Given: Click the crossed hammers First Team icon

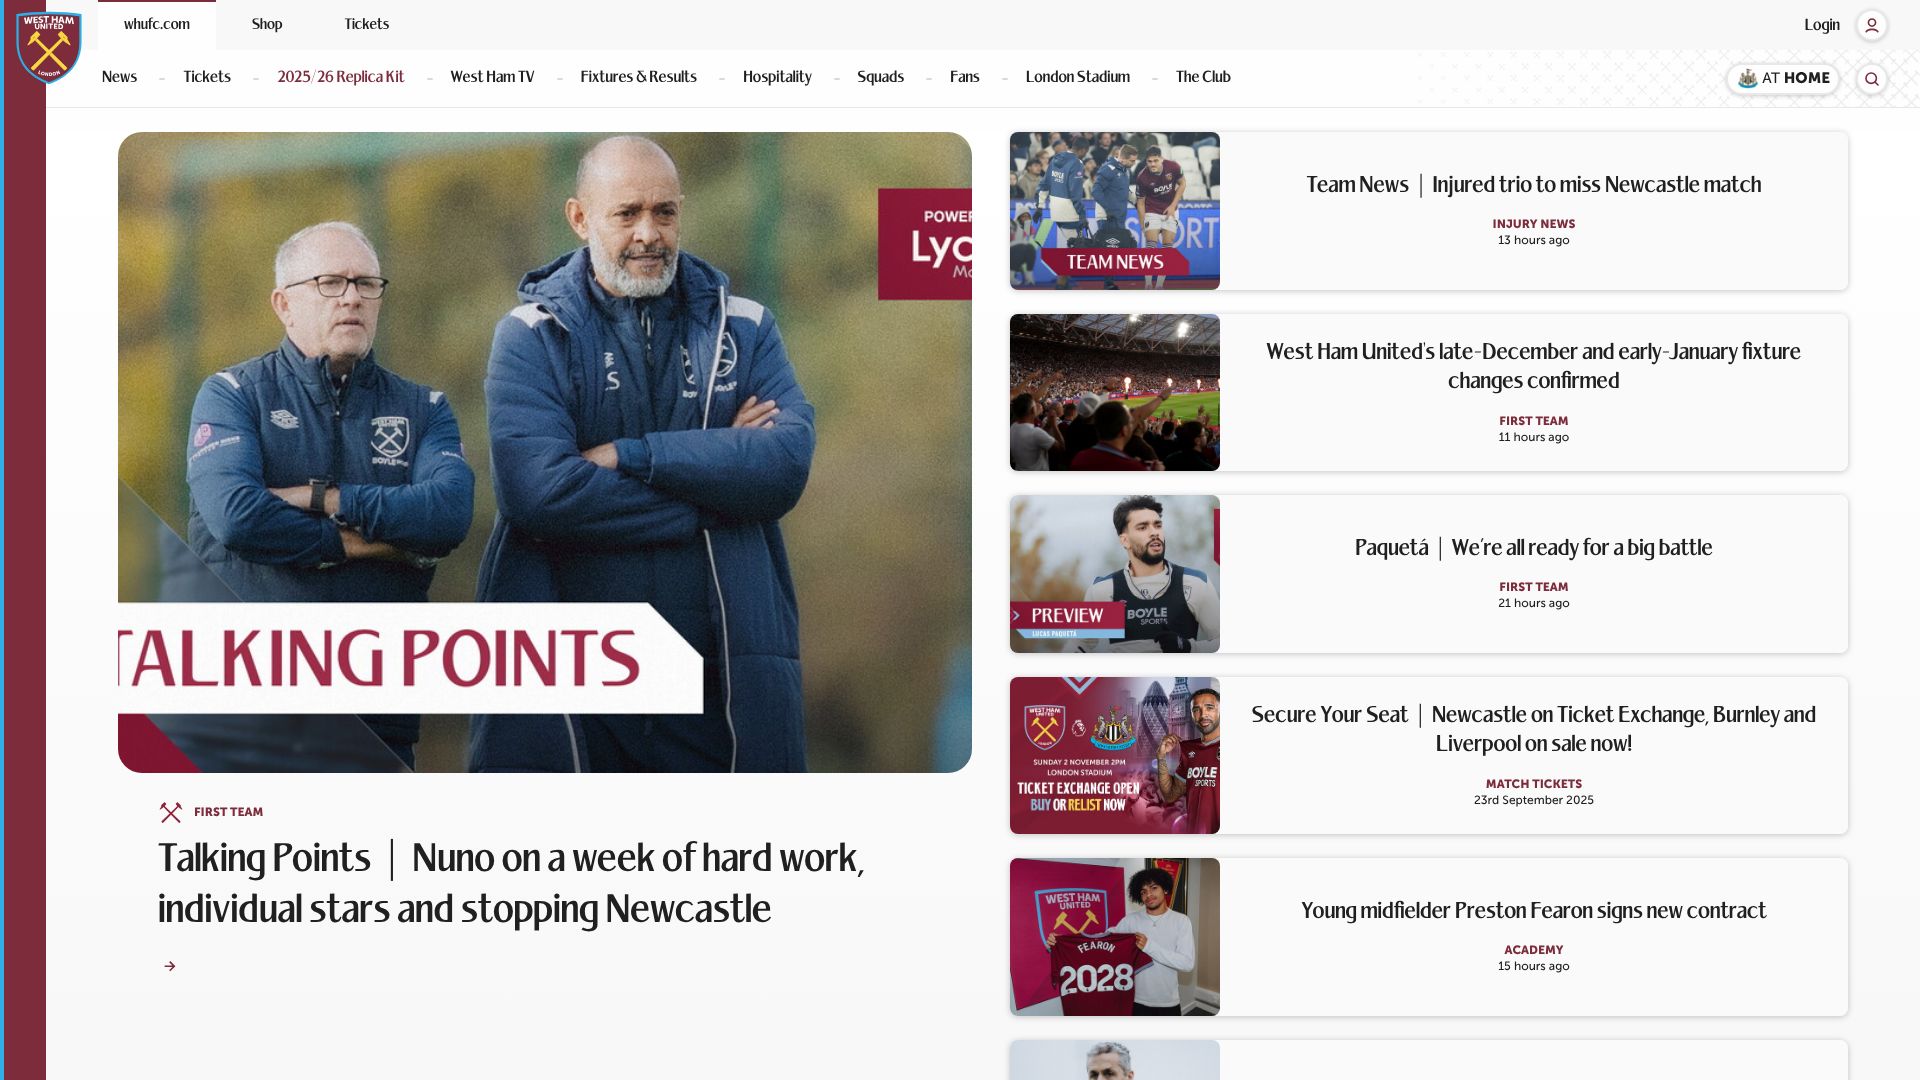Looking at the screenshot, I should 171,812.
